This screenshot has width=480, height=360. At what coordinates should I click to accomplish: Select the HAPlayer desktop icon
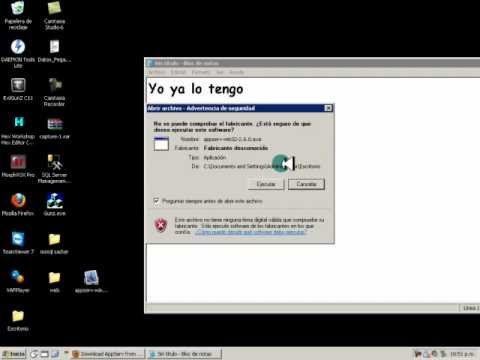pyautogui.click(x=18, y=281)
